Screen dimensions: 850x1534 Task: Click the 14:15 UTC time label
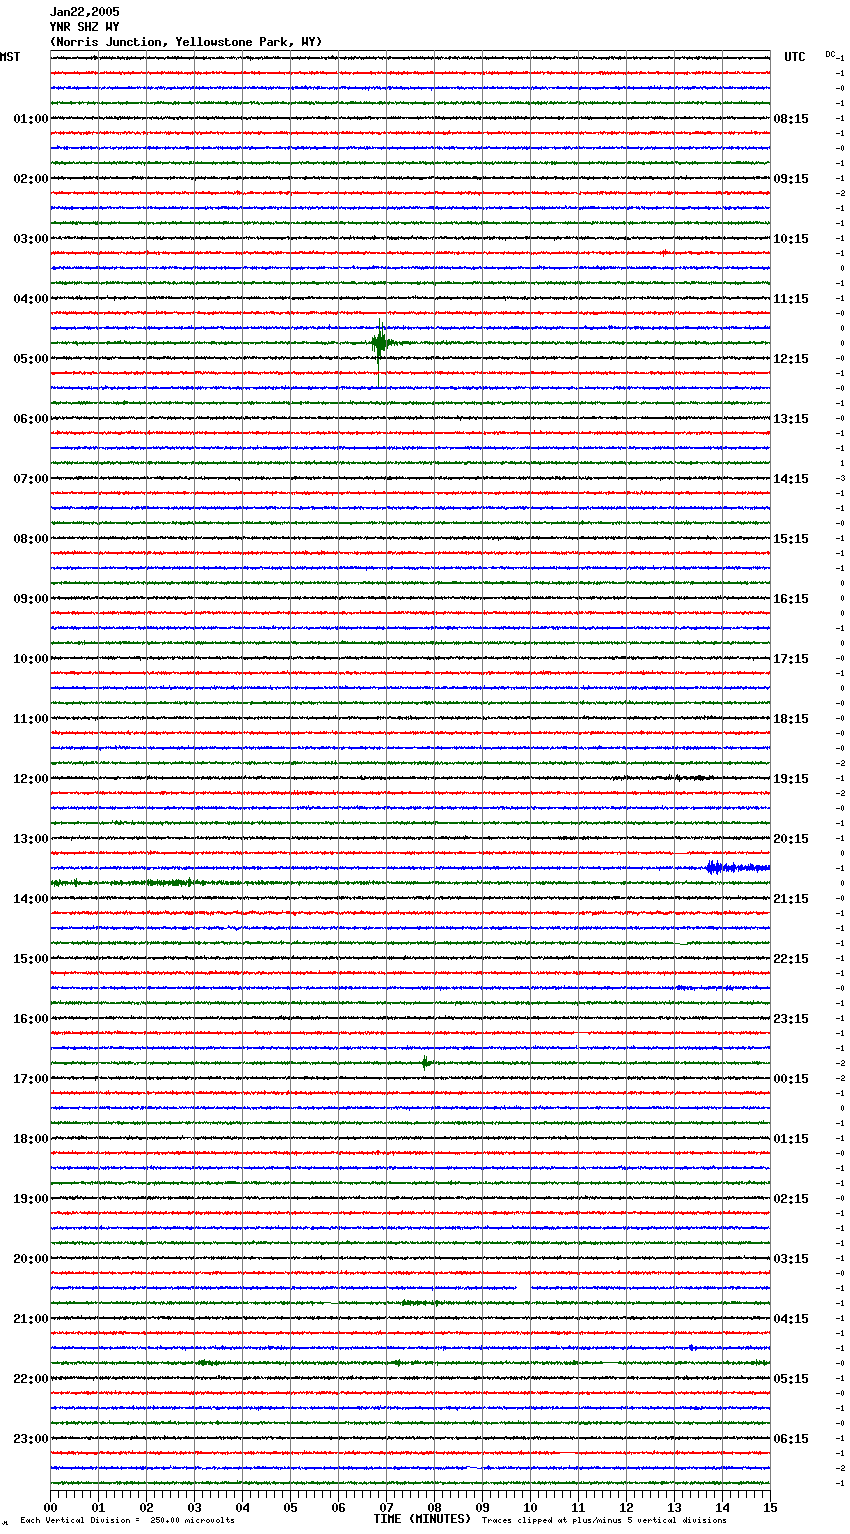click(x=791, y=479)
